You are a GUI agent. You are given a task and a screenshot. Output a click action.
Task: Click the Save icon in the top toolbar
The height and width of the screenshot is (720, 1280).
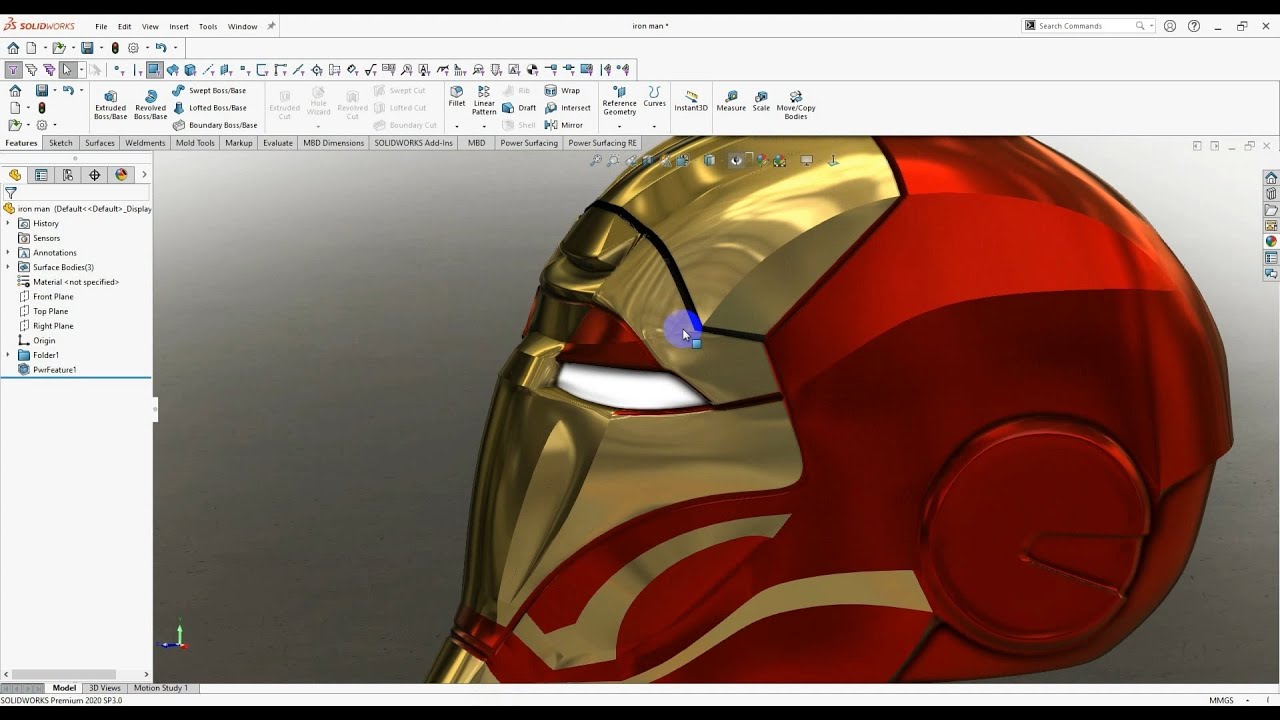pyautogui.click(x=87, y=48)
